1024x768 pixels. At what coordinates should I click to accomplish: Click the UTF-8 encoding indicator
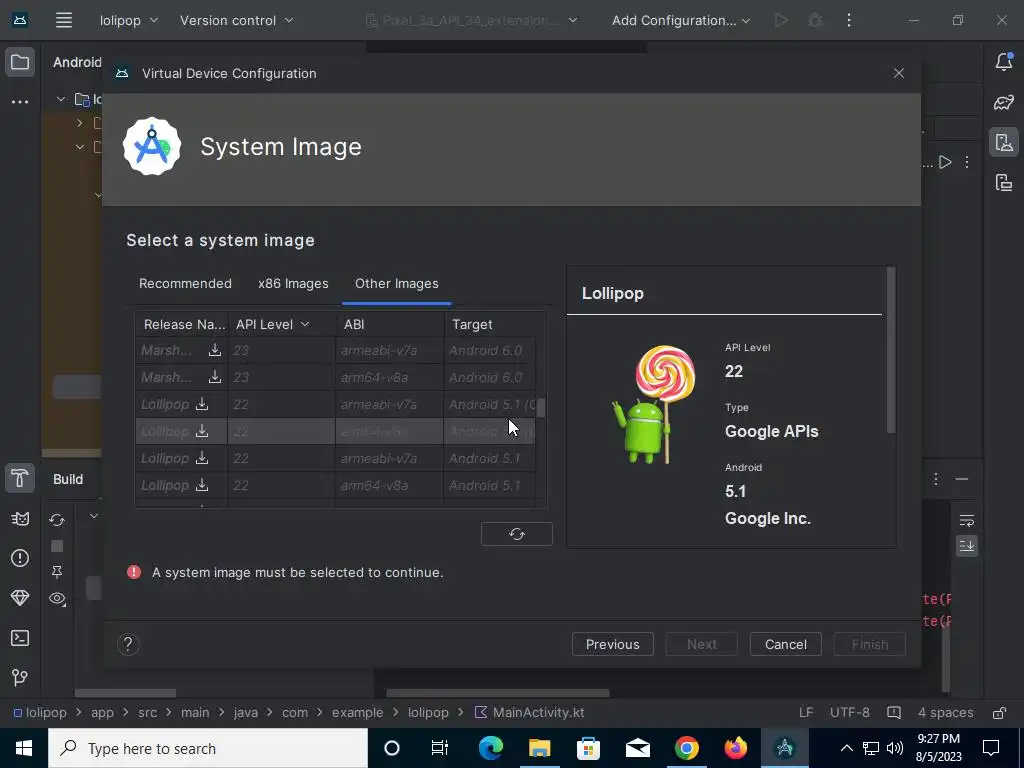tap(849, 712)
